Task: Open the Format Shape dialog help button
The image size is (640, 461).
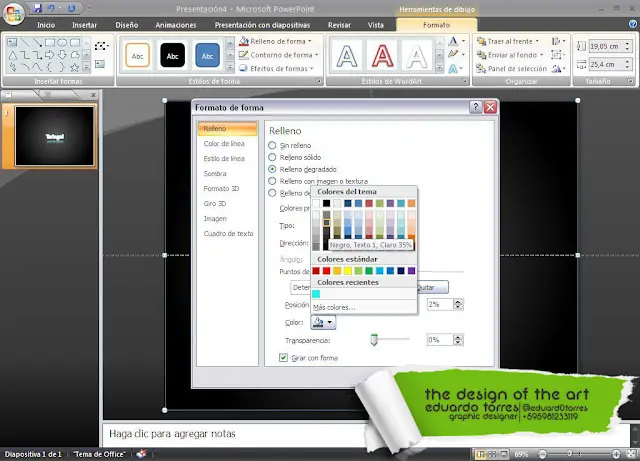Action: pos(475,107)
